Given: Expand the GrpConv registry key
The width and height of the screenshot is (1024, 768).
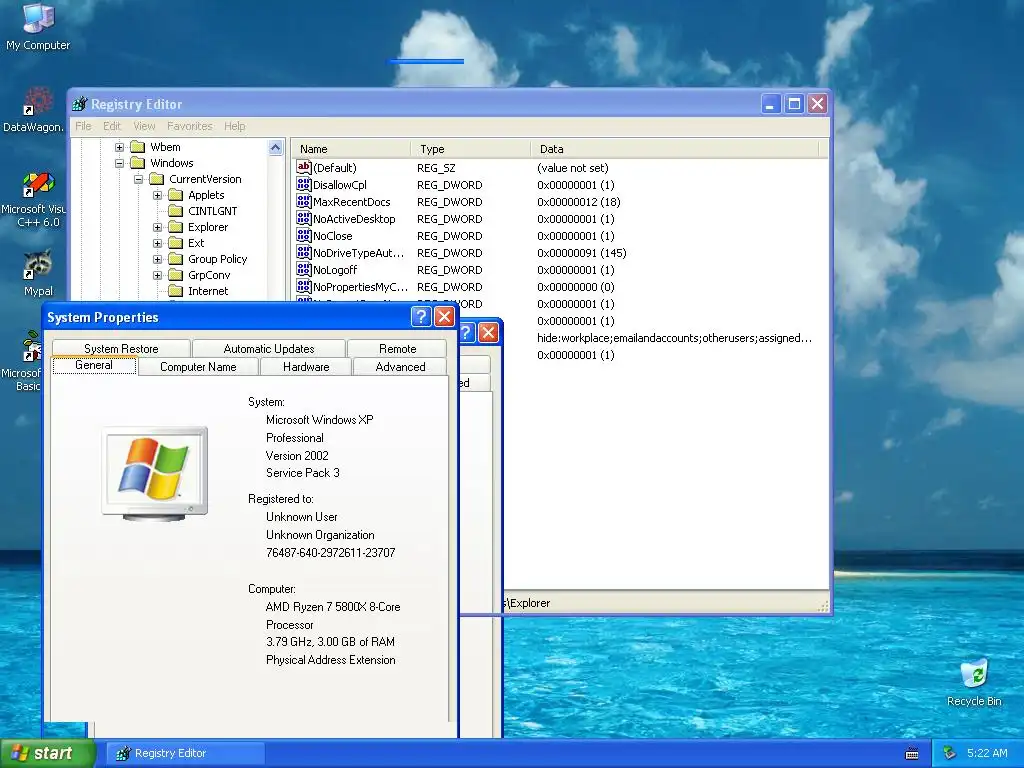Looking at the screenshot, I should (x=157, y=275).
